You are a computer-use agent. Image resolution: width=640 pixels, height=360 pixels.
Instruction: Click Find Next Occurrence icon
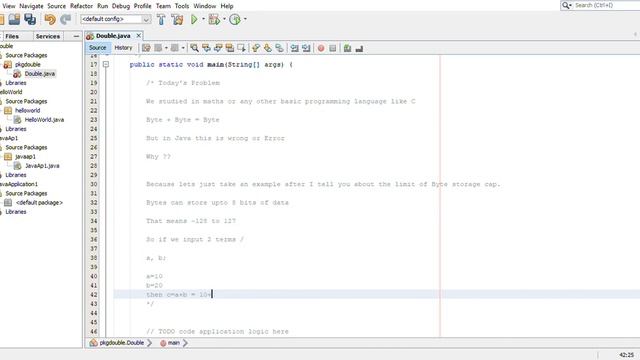(x=218, y=48)
